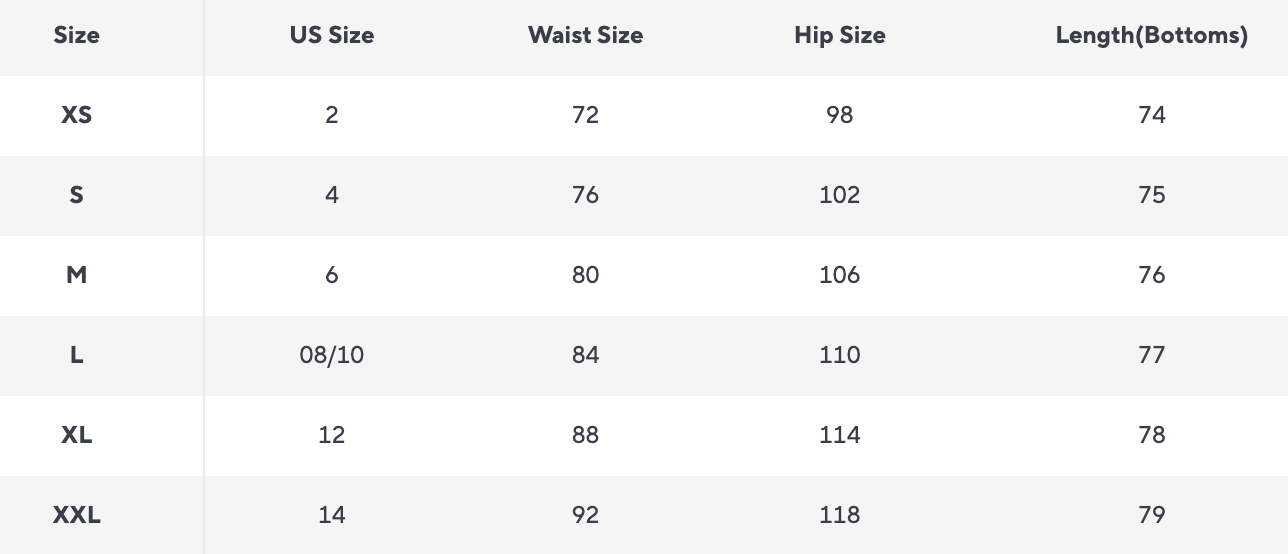The image size is (1288, 554).
Task: Select the XXL size row label
Action: (77, 515)
